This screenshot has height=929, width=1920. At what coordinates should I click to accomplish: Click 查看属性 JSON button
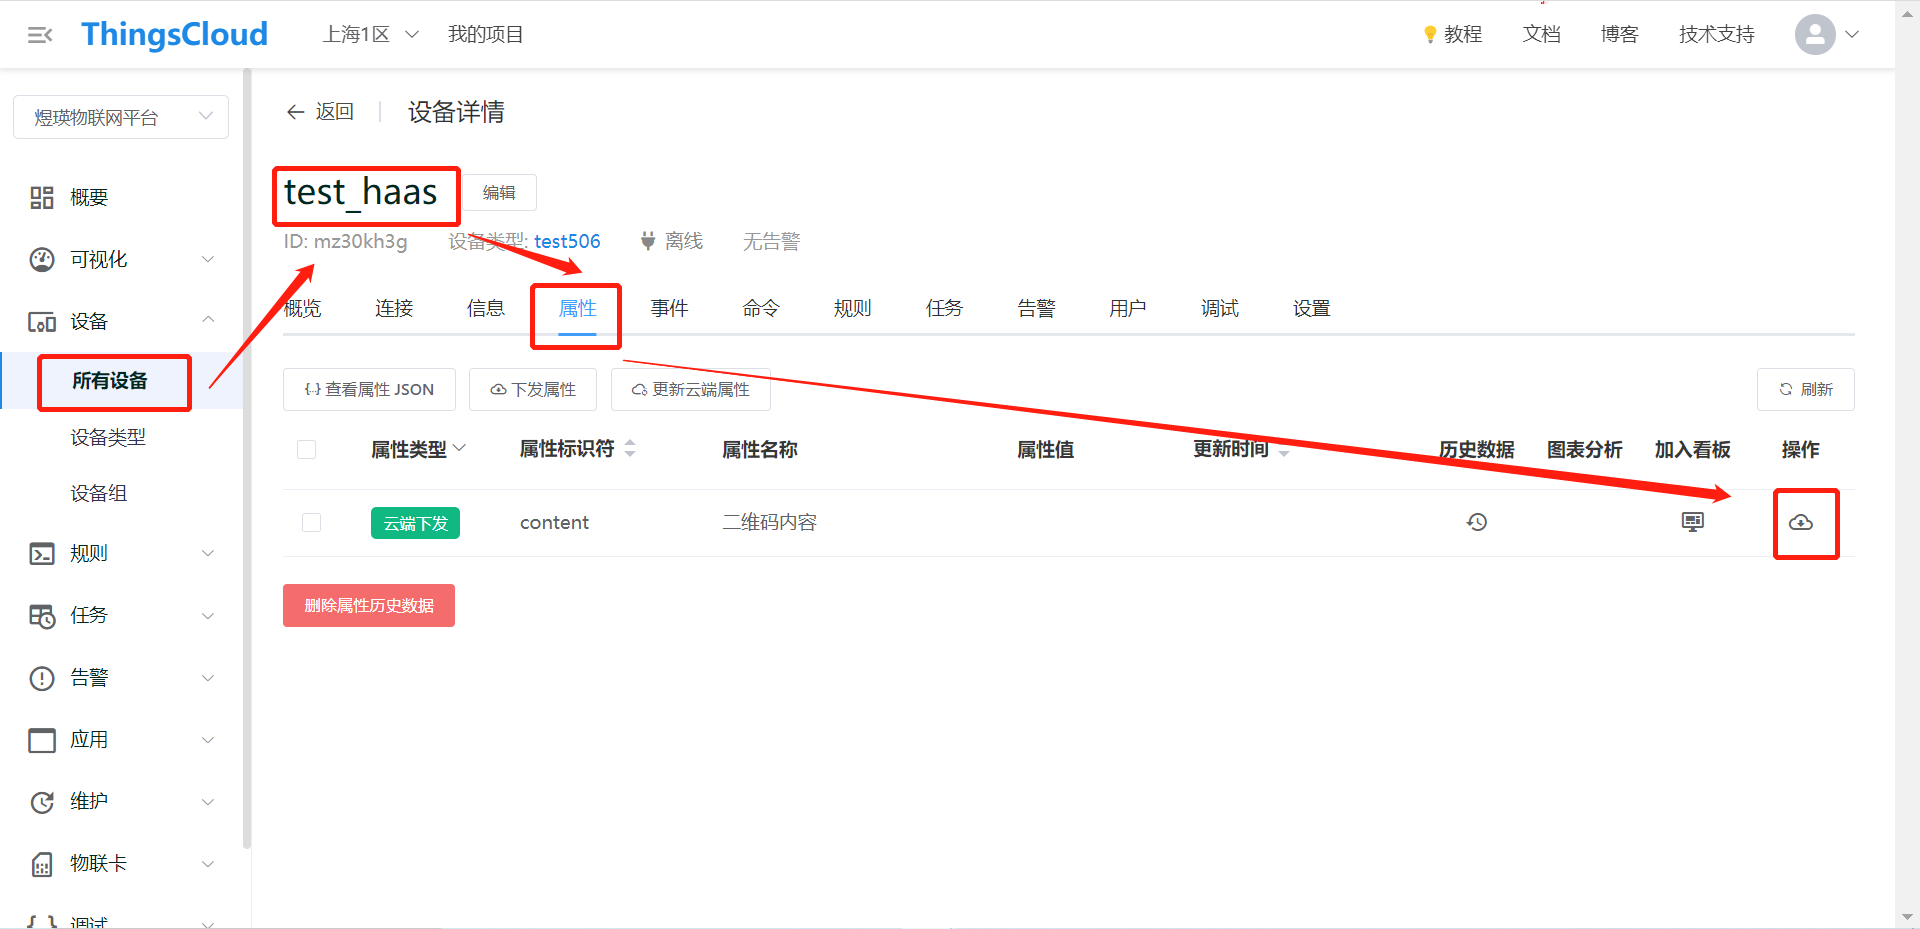click(x=369, y=389)
